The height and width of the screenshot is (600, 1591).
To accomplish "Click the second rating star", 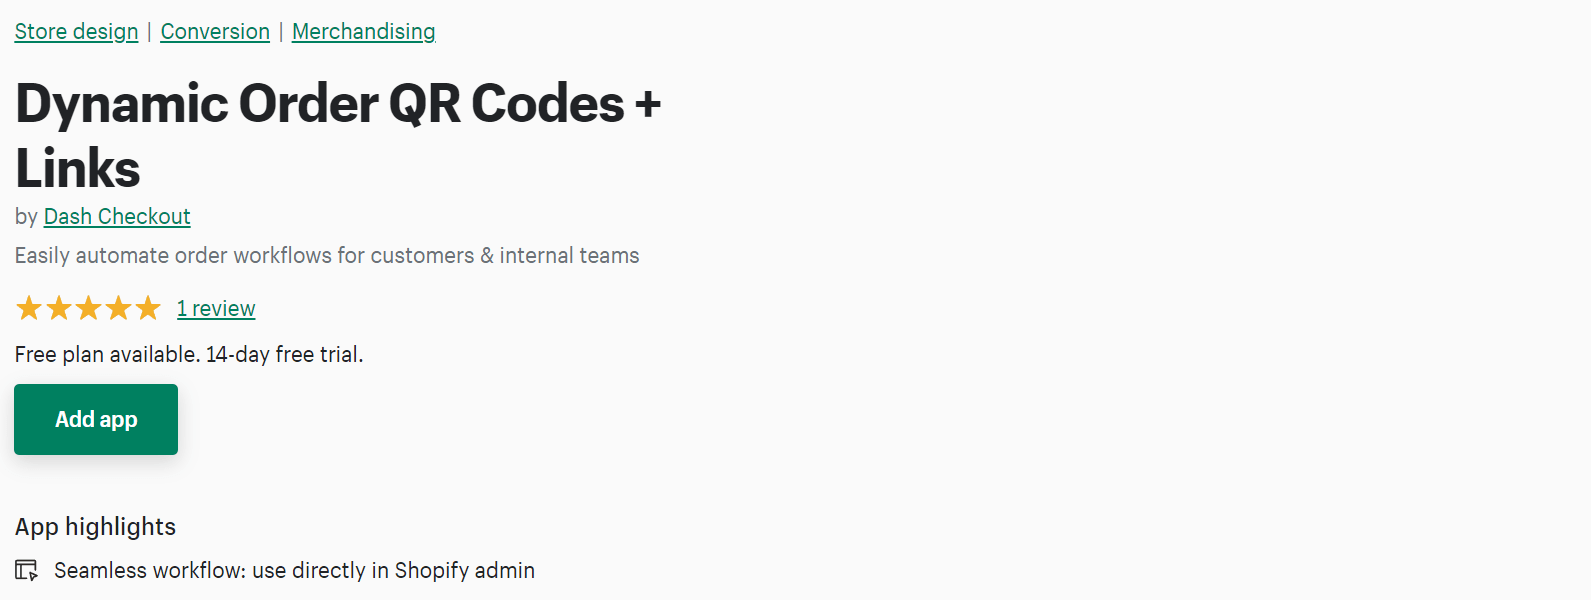I will [x=59, y=308].
